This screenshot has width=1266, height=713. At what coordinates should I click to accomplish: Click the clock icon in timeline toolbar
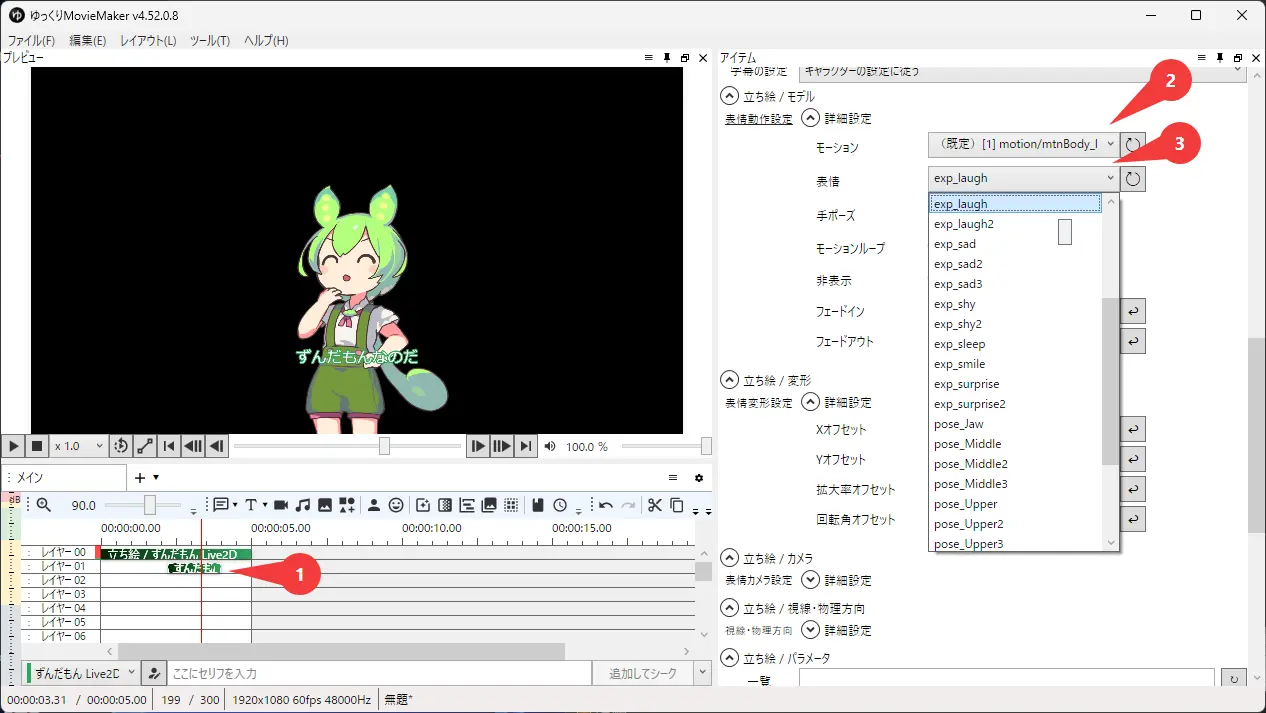560,505
